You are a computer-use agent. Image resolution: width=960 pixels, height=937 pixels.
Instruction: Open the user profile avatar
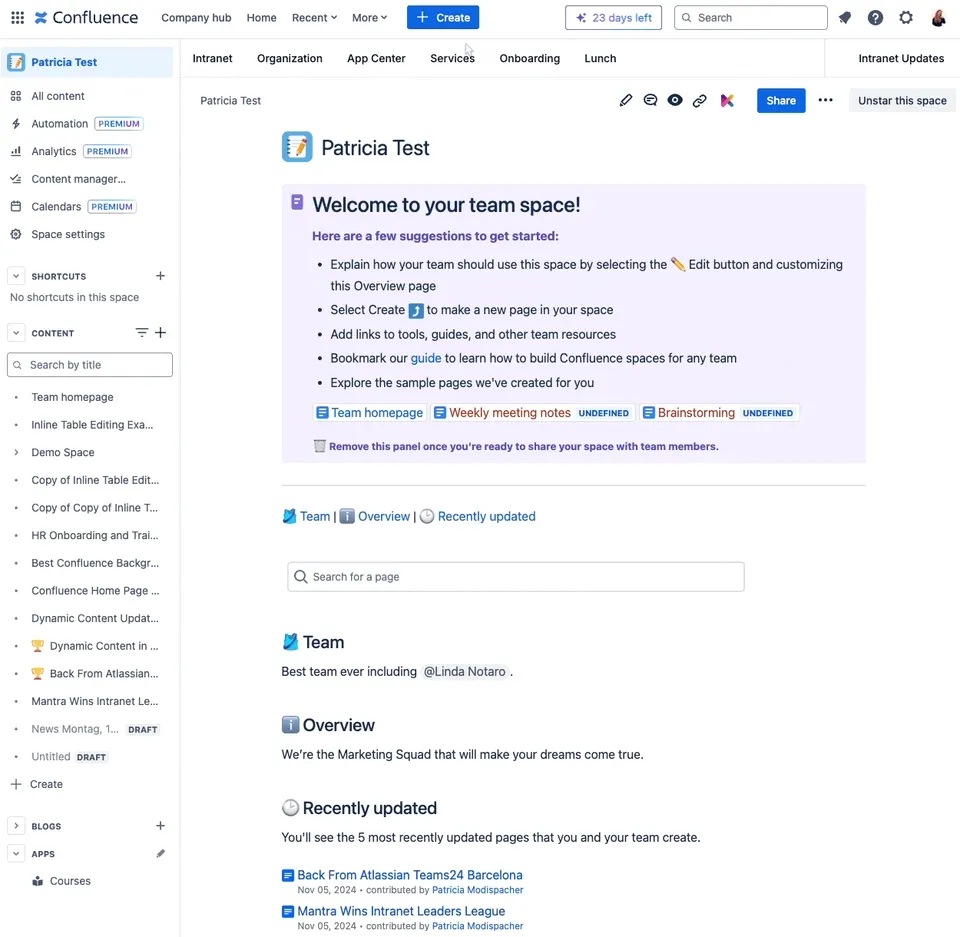pos(938,18)
